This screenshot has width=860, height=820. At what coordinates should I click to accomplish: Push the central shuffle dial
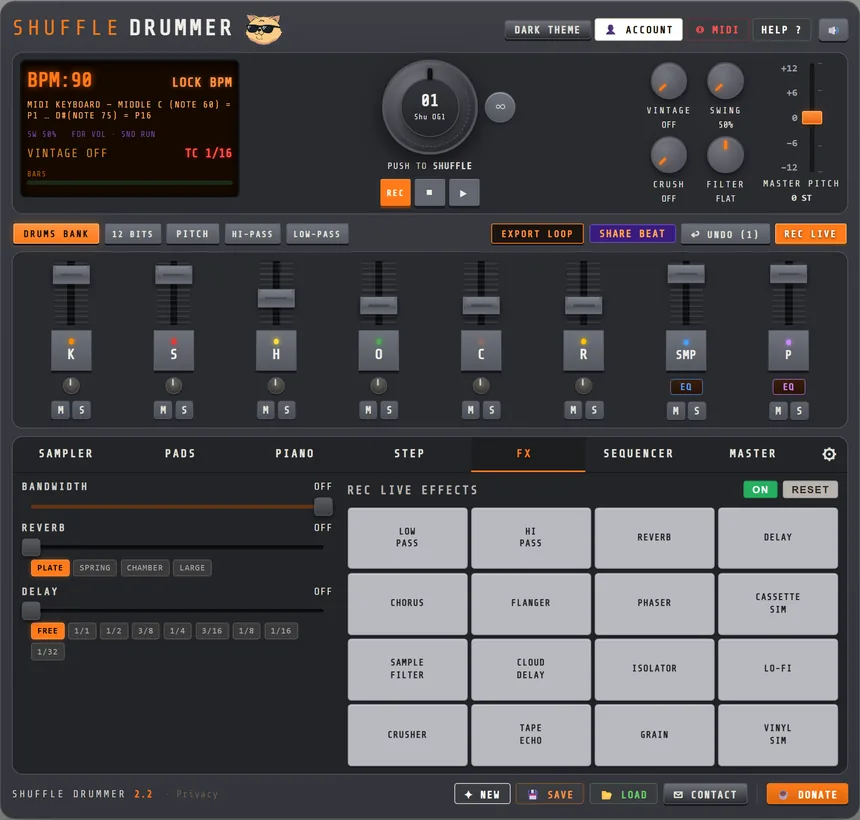[x=429, y=106]
